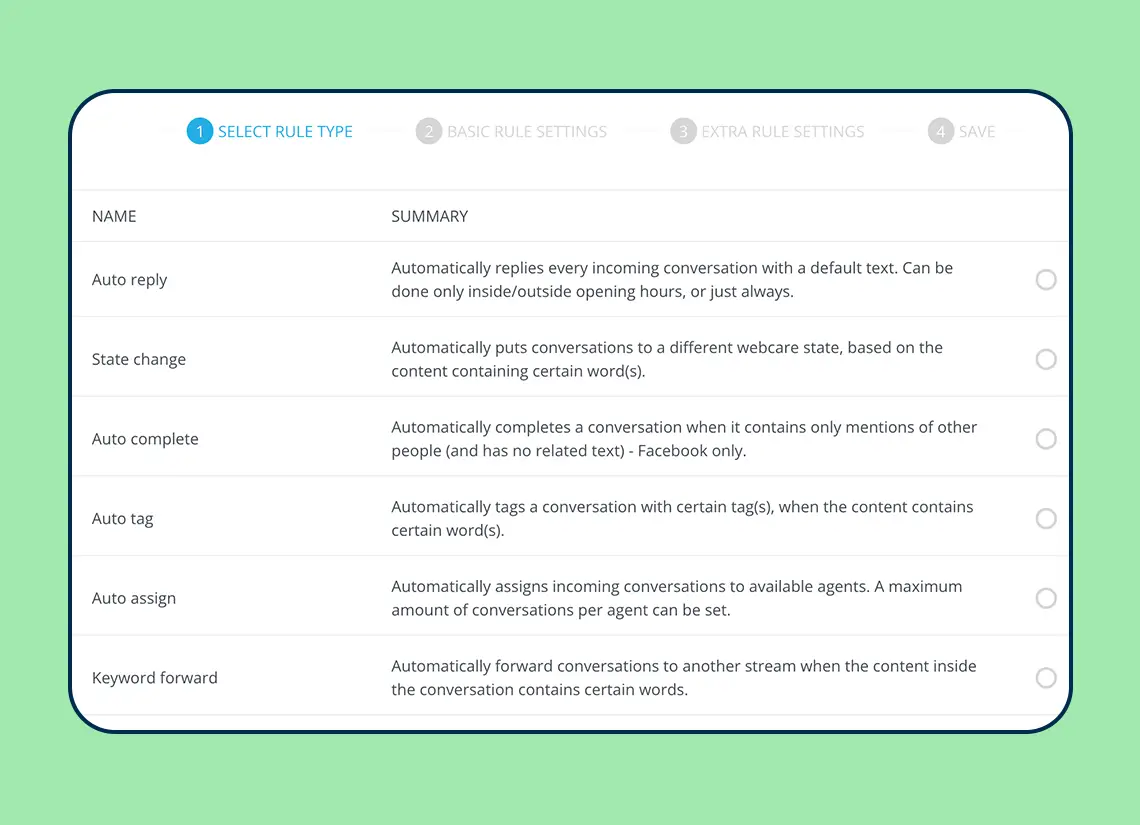Viewport: 1140px width, 825px height.
Task: Click the step 4 number circle
Action: [940, 131]
